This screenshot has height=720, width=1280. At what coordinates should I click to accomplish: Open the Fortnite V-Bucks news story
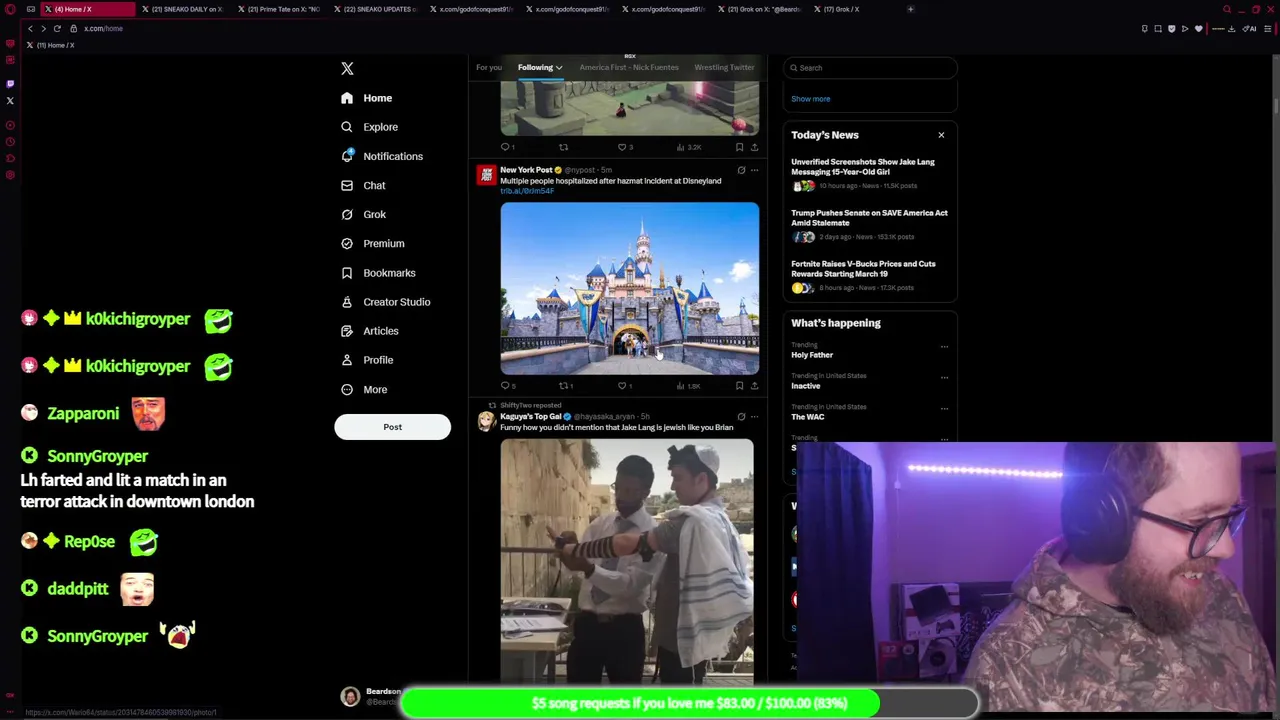(x=869, y=276)
